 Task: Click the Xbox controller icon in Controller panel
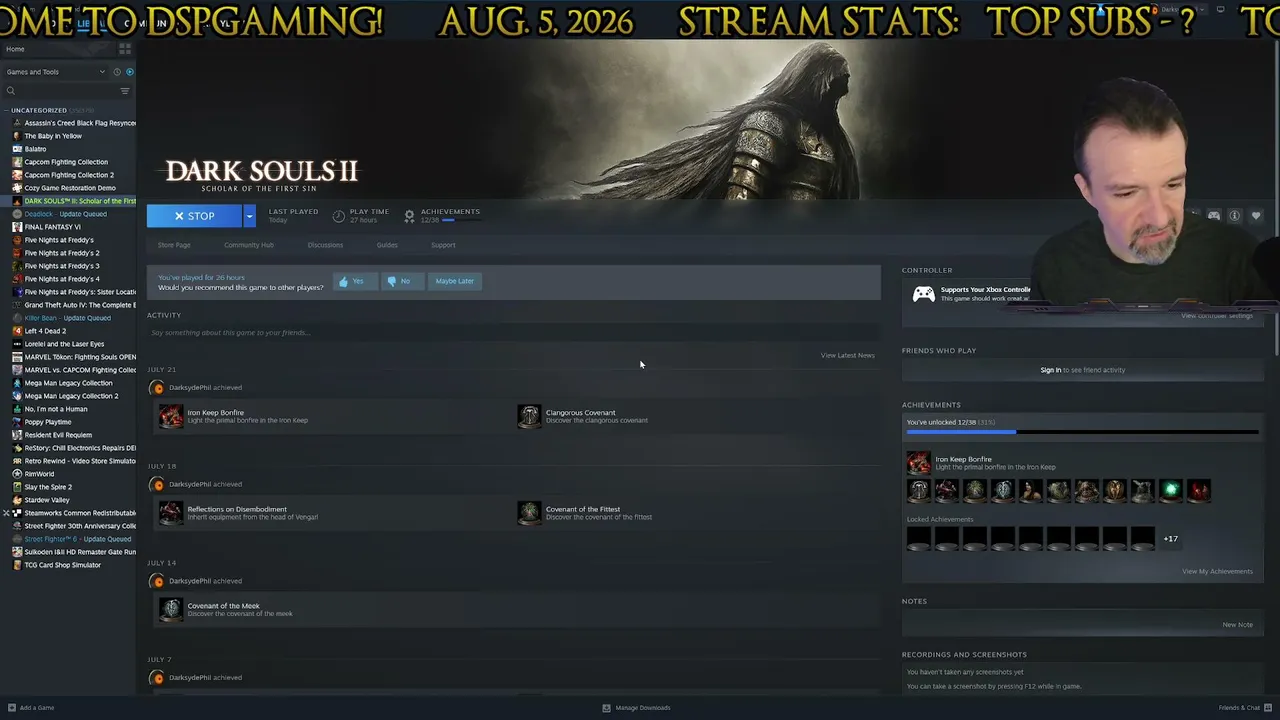924,294
